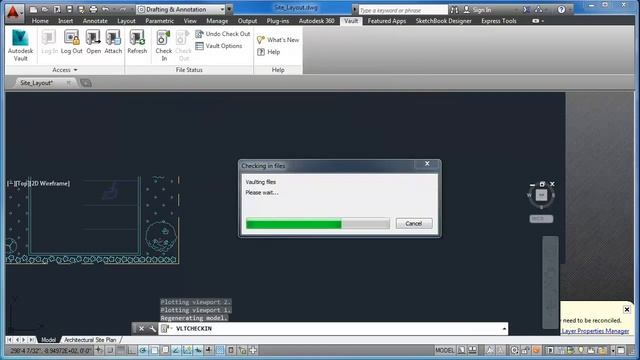Screen dimensions: 640x360
Task: Toggle Infer Constraints in status bar
Action: pos(99,350)
